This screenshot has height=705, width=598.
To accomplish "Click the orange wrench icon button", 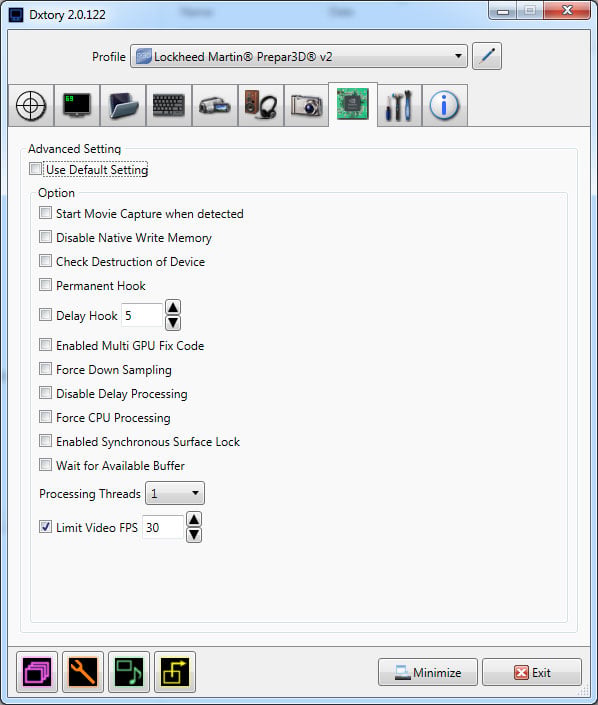I will (x=83, y=672).
